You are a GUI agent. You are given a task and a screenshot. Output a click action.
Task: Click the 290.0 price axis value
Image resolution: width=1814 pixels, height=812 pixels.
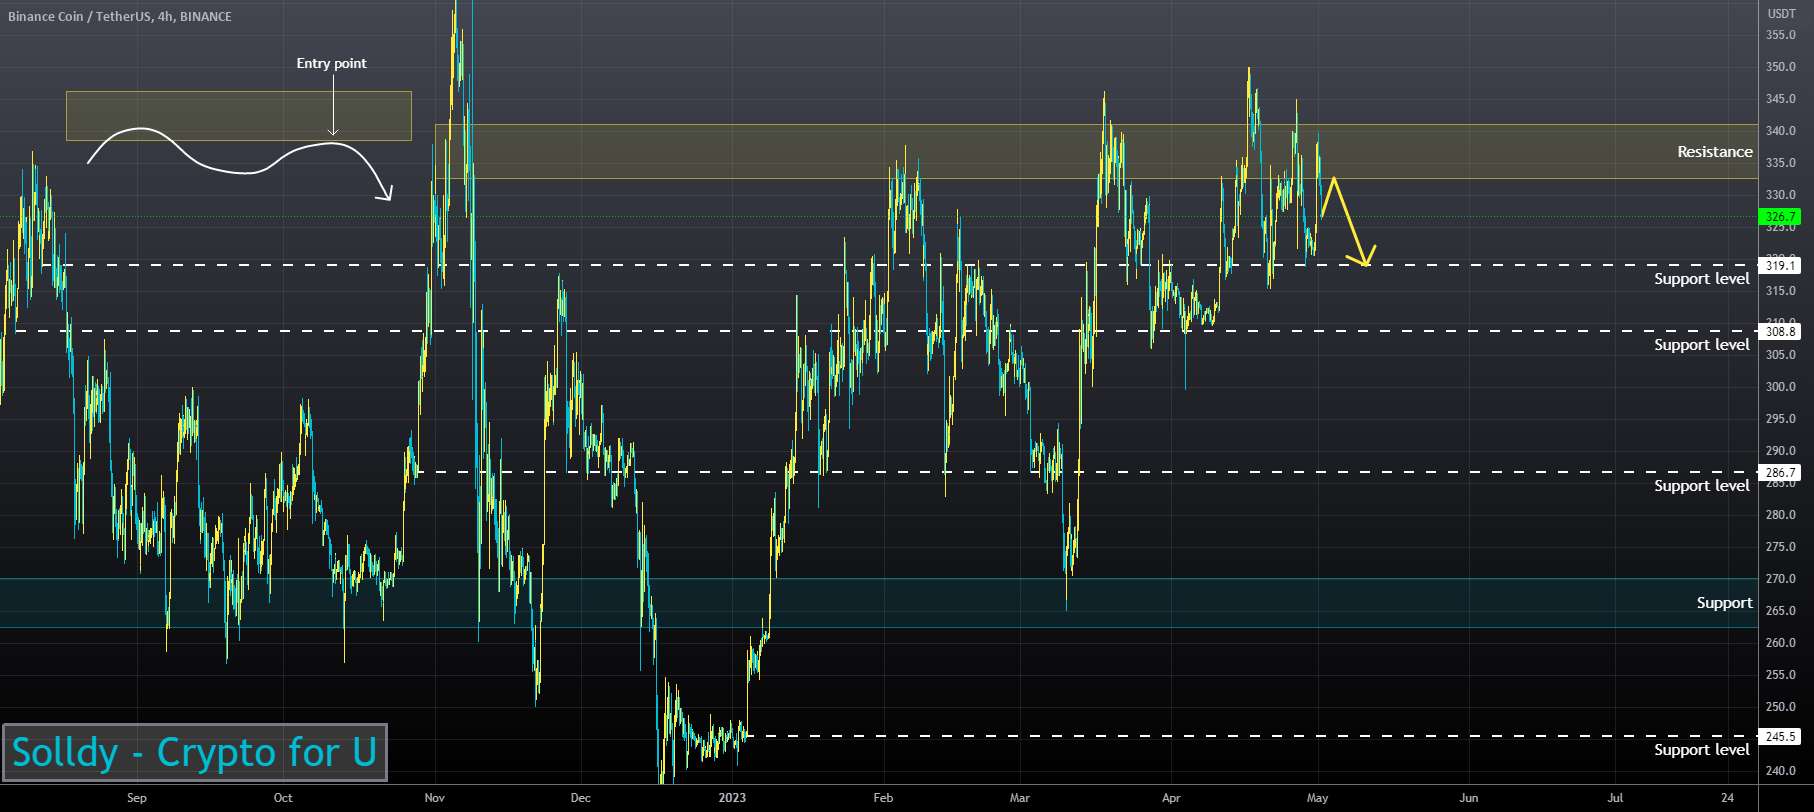coord(1780,451)
